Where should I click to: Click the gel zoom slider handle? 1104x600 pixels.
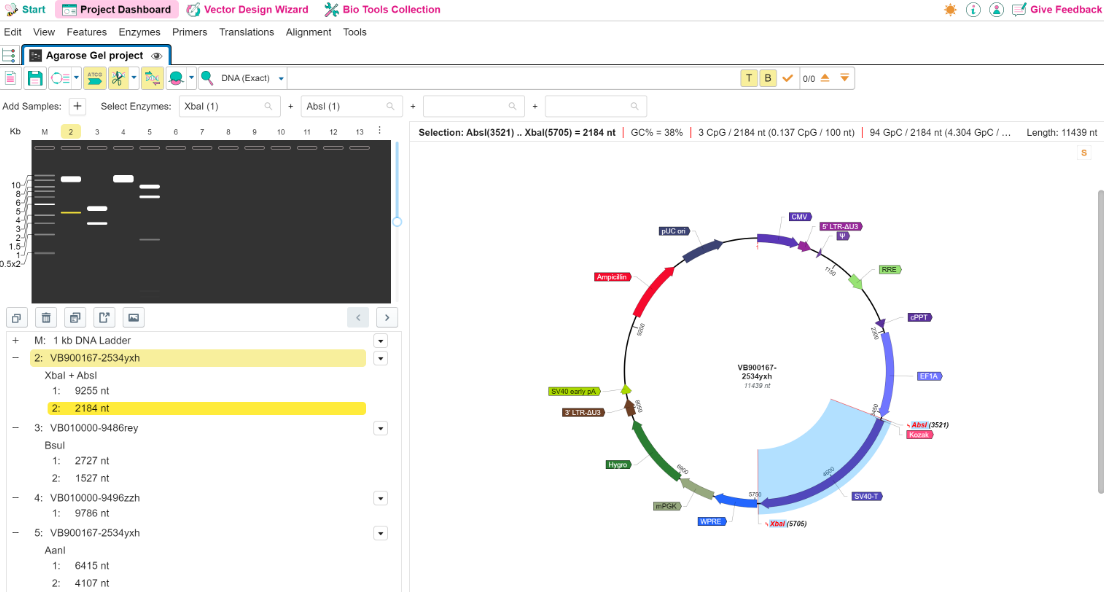click(397, 222)
